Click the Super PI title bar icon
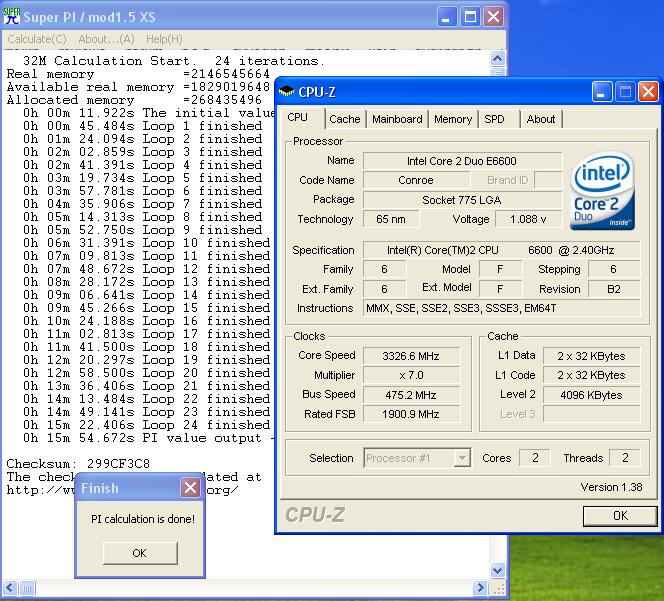This screenshot has height=601, width=664. (11, 16)
